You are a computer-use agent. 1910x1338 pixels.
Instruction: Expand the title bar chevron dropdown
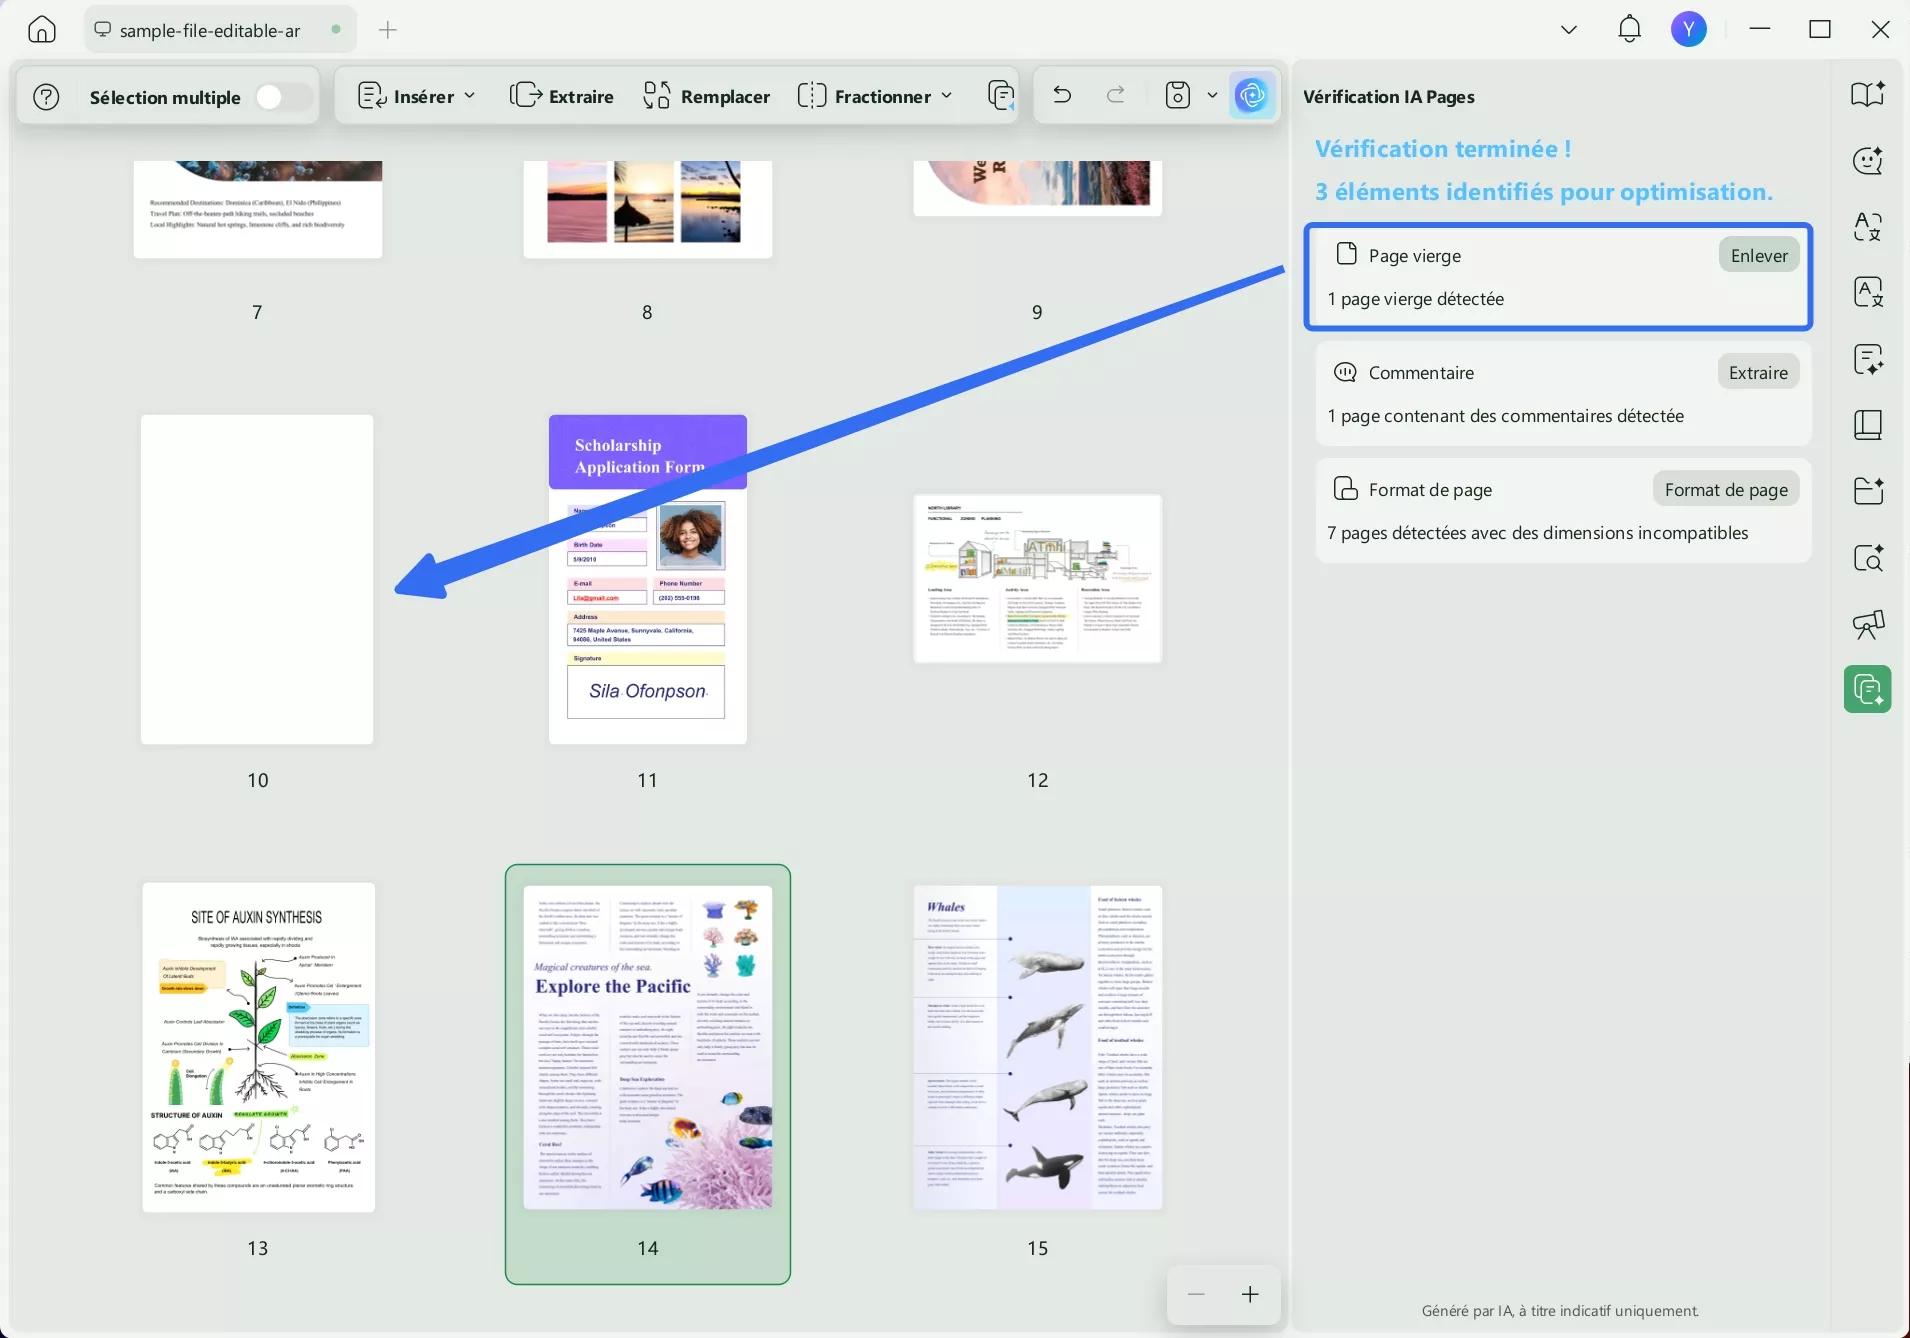pyautogui.click(x=1569, y=30)
